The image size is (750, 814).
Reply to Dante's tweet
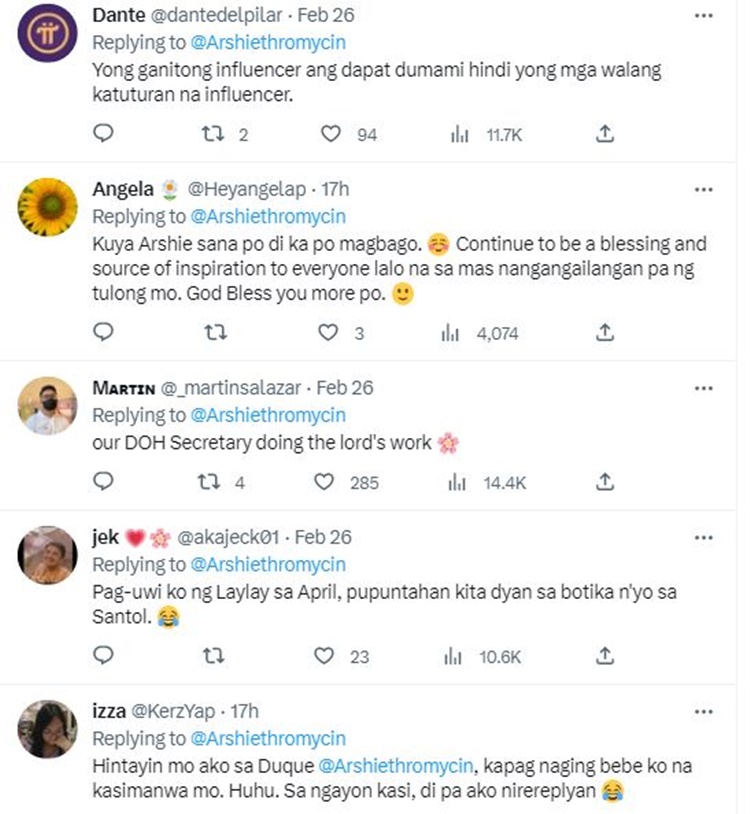coord(103,133)
